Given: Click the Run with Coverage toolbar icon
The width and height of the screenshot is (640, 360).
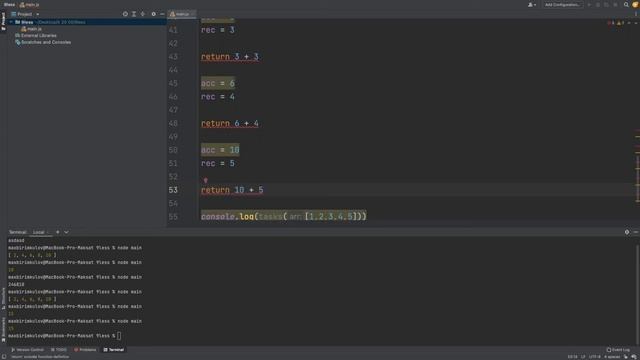Looking at the screenshot, I should coord(607,4).
